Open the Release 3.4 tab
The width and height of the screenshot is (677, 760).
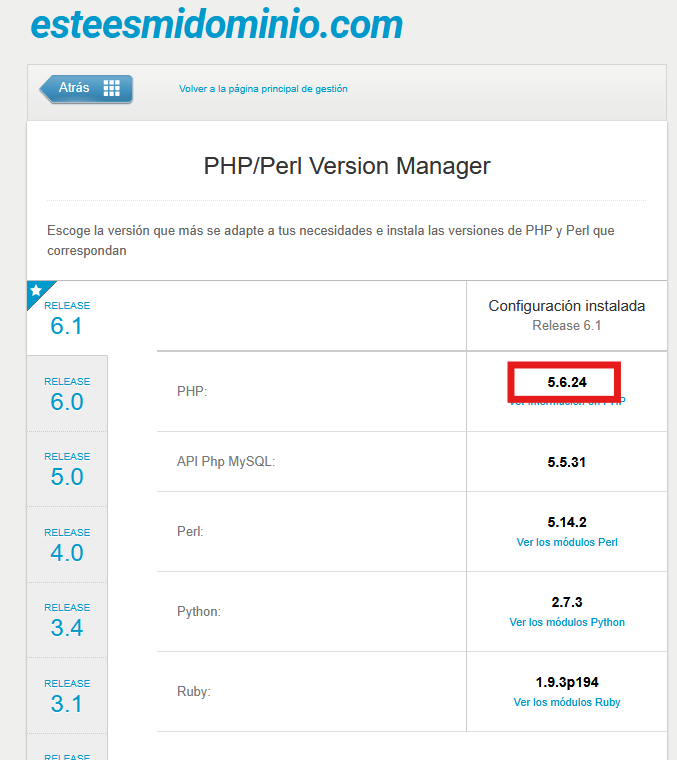point(67,619)
